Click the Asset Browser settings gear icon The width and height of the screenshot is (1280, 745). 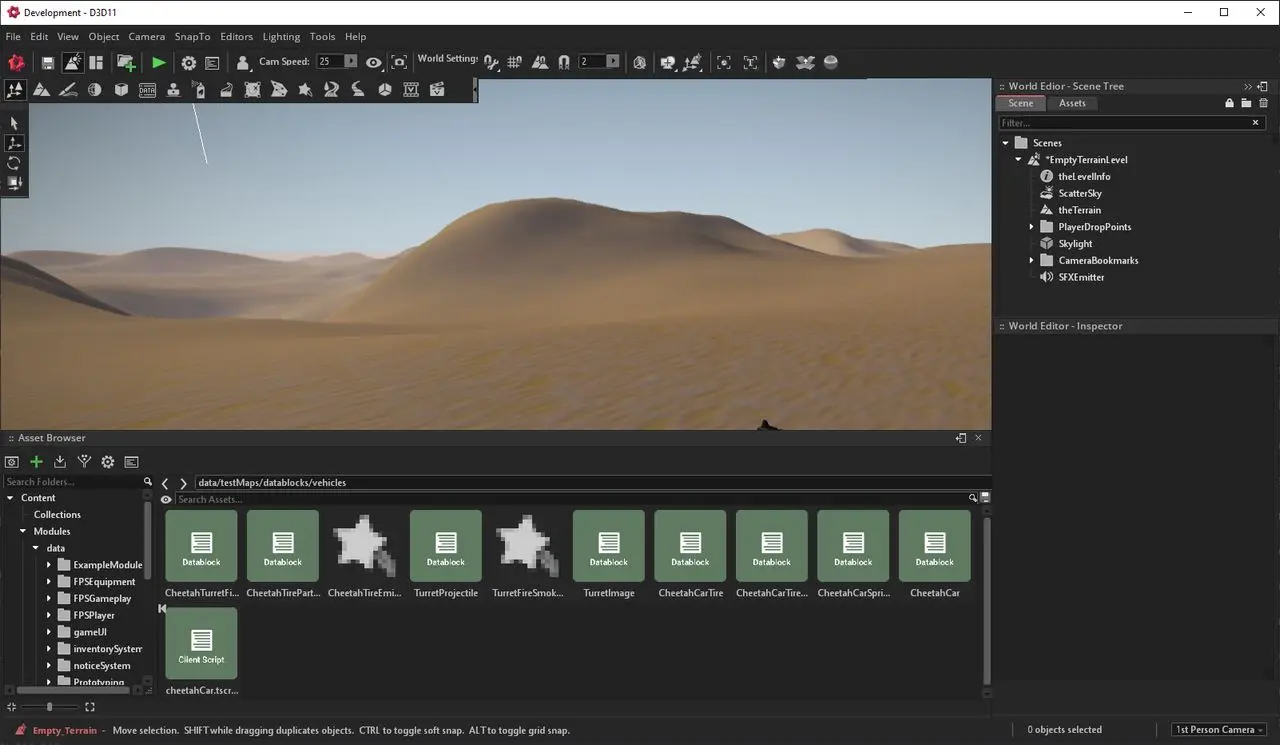[x=108, y=462]
